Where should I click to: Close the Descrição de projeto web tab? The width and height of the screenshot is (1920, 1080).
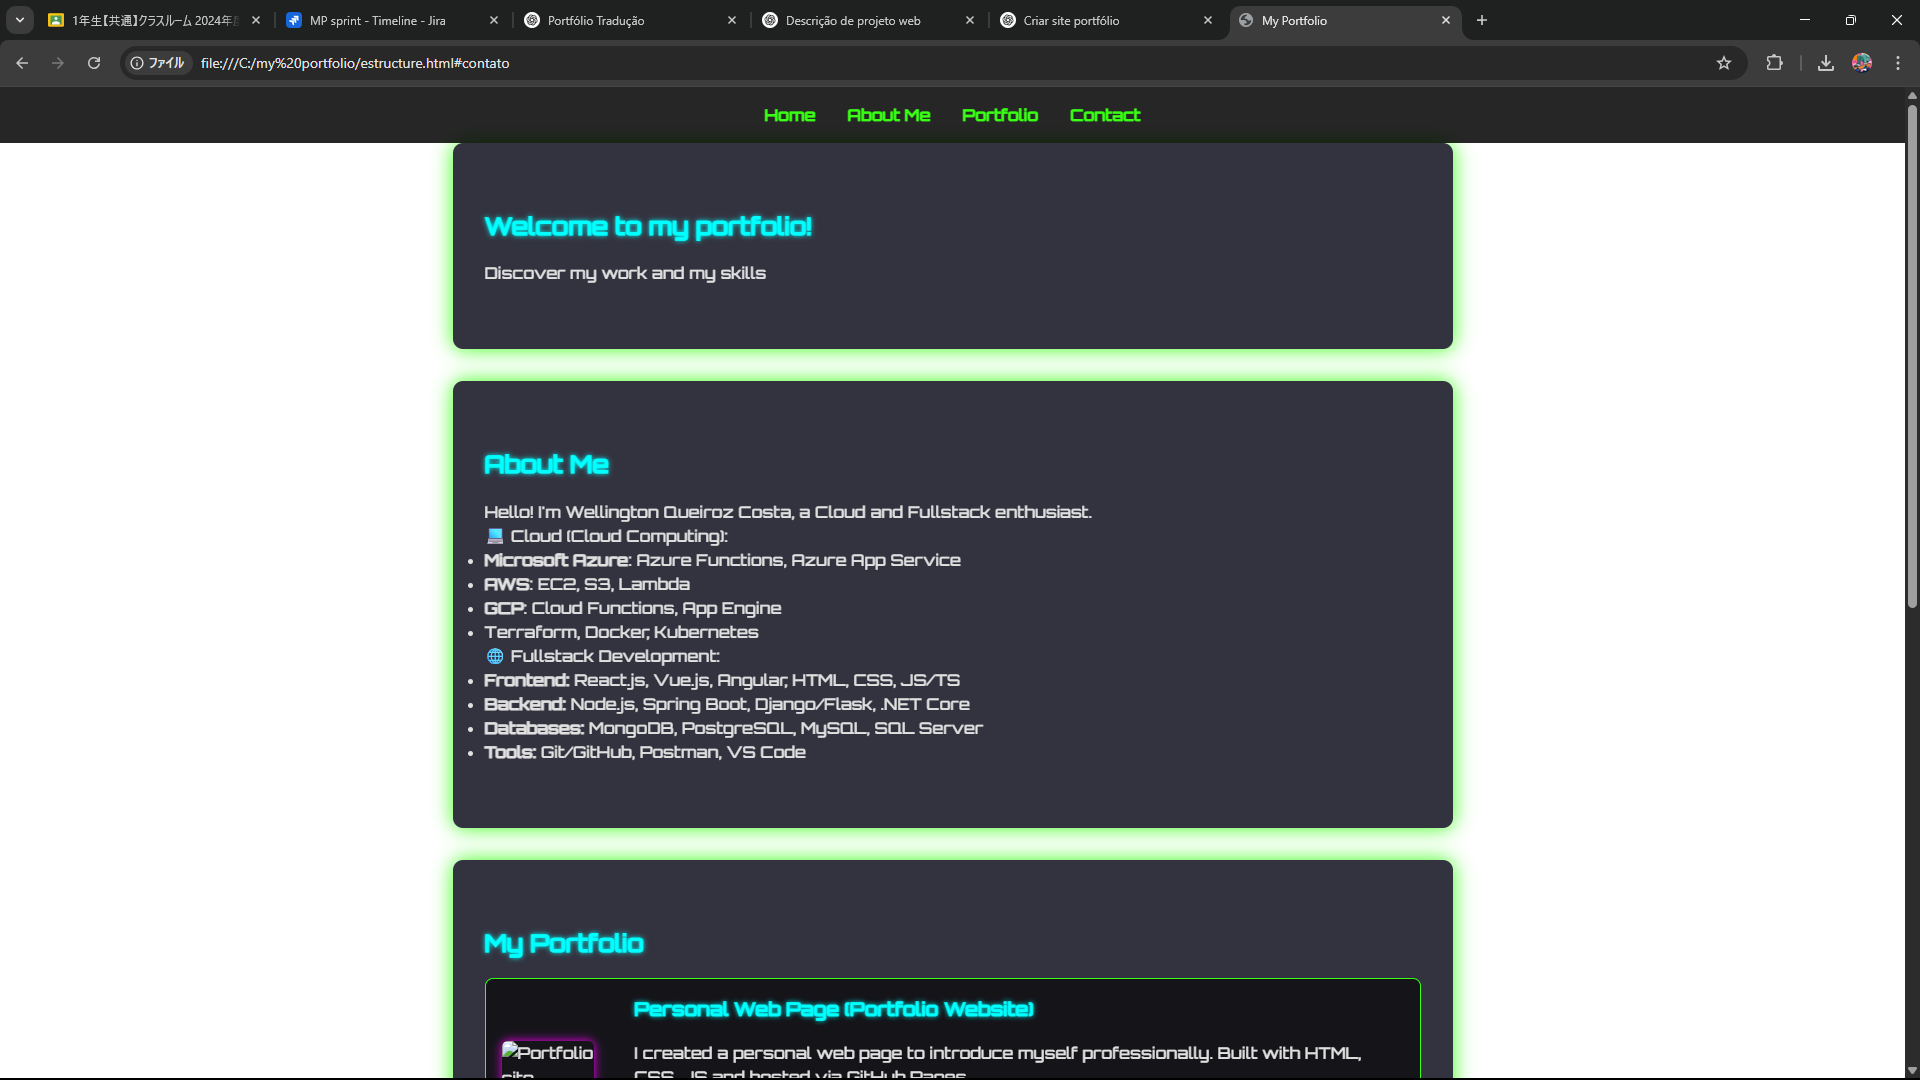pyautogui.click(x=970, y=20)
